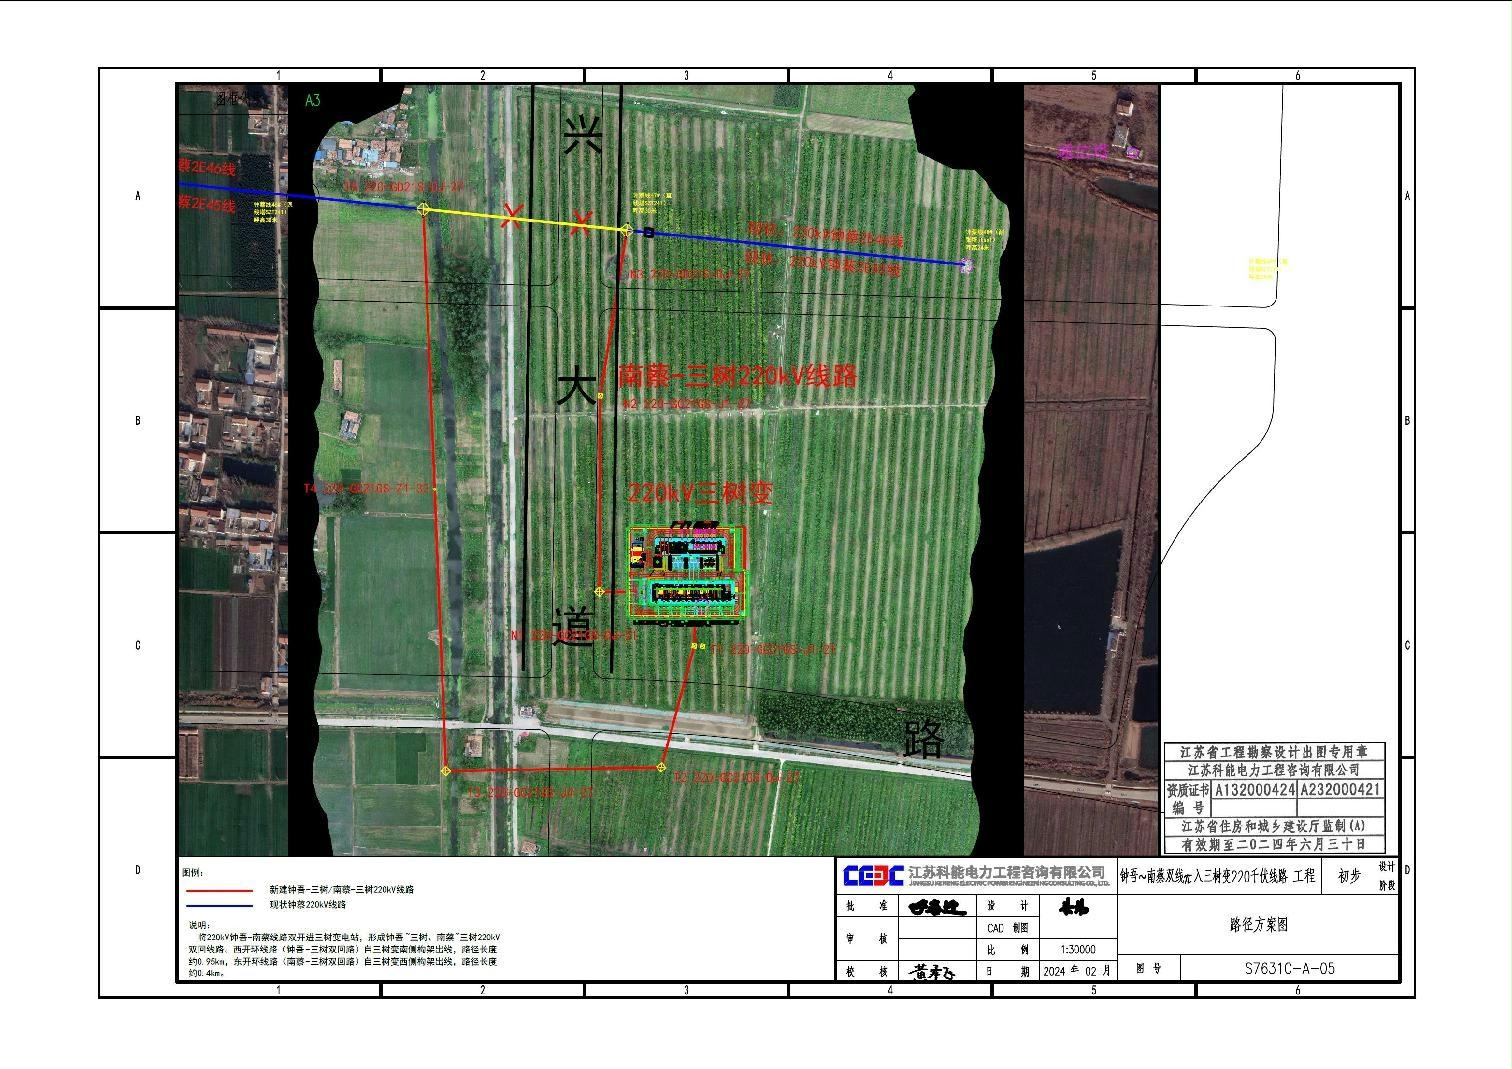Screen dimensions: 1512x1069
Task: Click the '南蔡-三树220kV线路' label
Action: click(738, 376)
